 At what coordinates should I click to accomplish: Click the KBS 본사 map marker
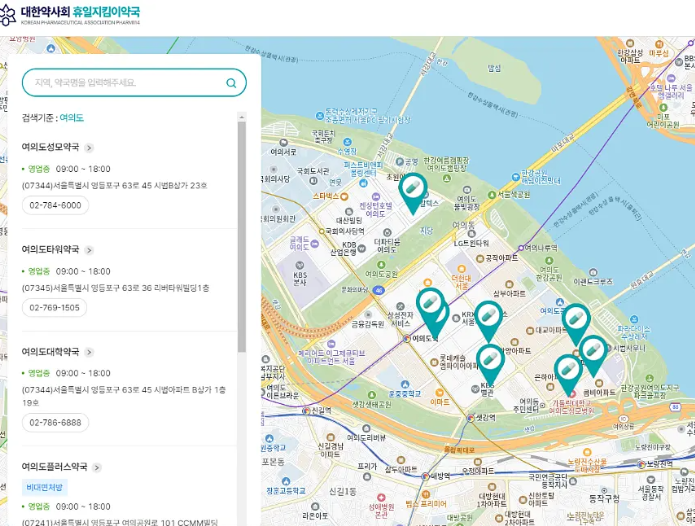[300, 267]
